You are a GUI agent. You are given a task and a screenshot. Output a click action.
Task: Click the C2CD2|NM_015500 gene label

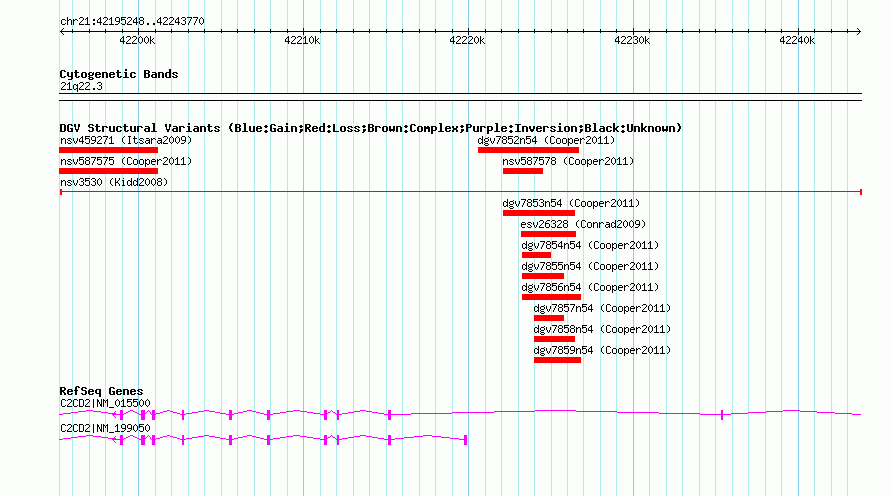pyautogui.click(x=105, y=403)
